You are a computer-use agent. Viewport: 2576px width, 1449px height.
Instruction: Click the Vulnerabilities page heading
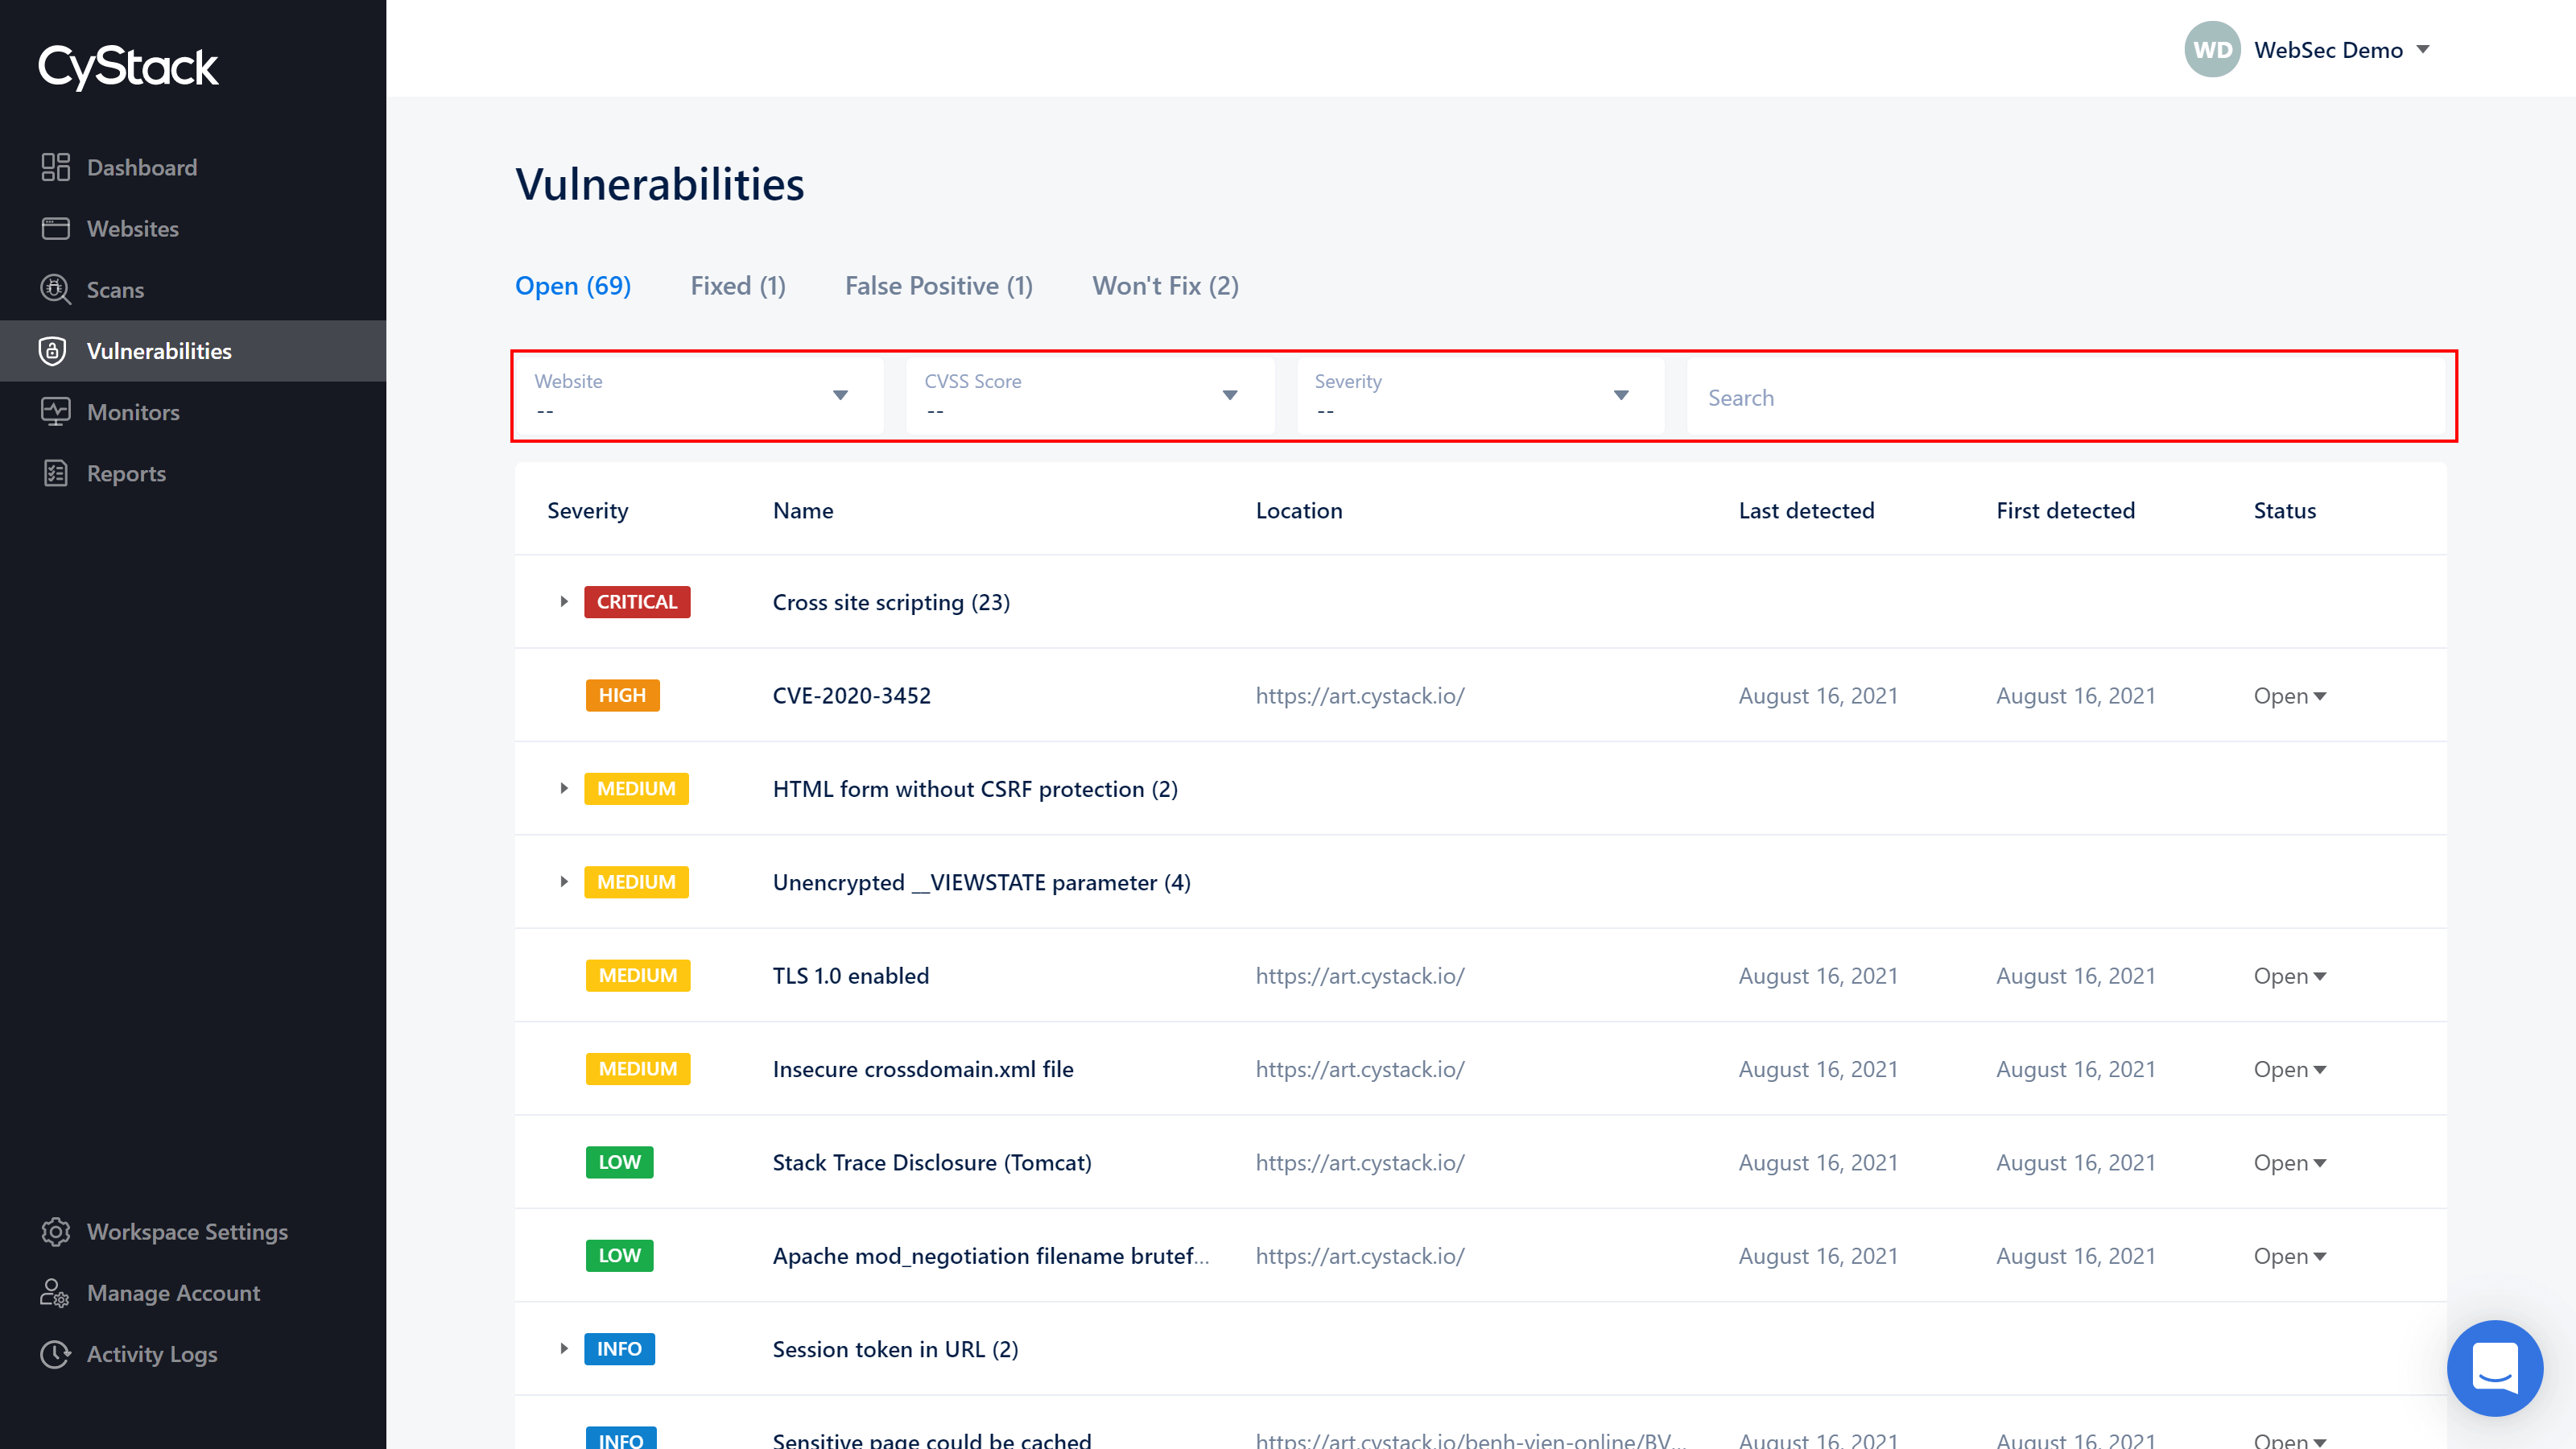[660, 184]
